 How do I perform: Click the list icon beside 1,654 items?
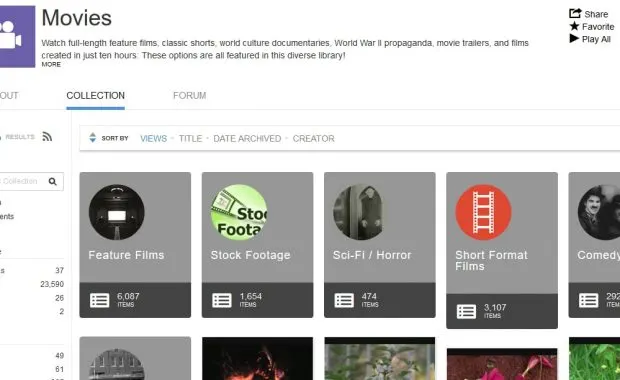click(x=222, y=300)
